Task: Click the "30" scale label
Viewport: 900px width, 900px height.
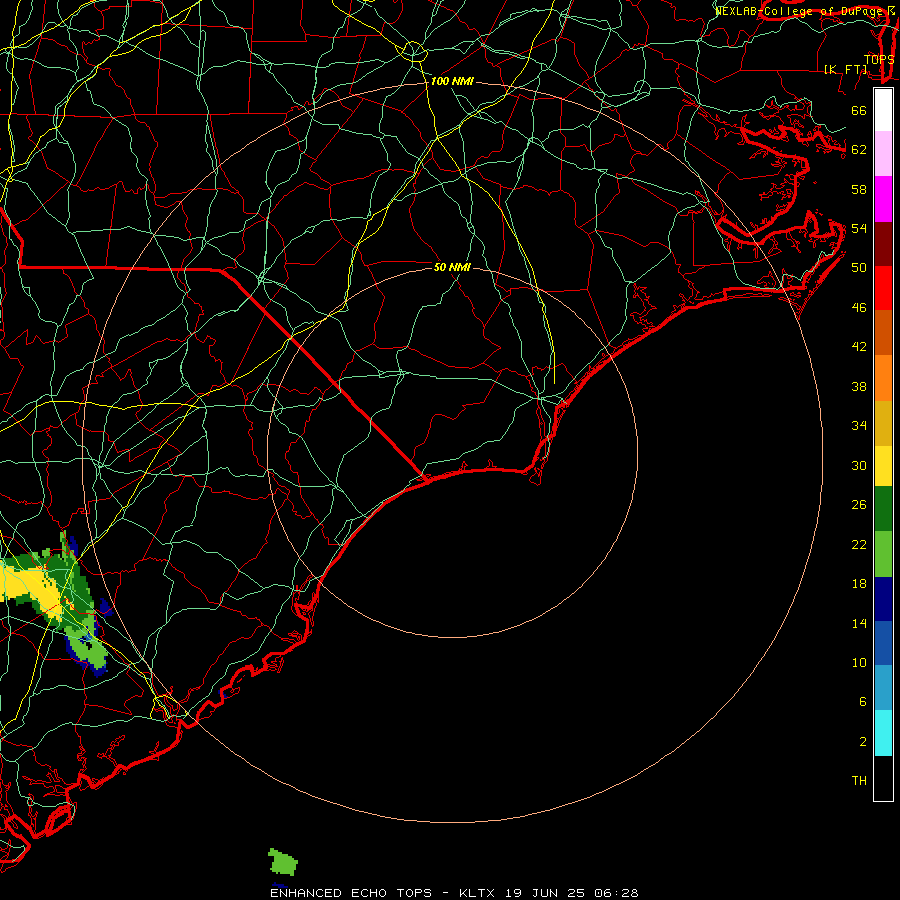Action: click(x=859, y=465)
